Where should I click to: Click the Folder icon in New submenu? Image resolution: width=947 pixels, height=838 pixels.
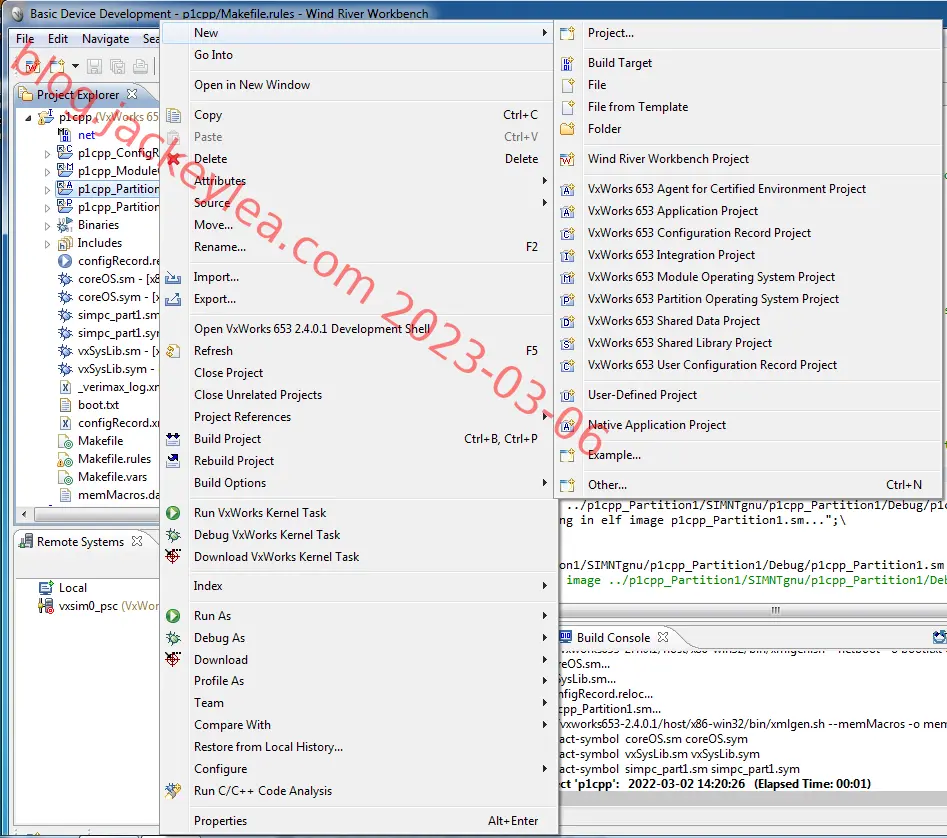click(567, 129)
